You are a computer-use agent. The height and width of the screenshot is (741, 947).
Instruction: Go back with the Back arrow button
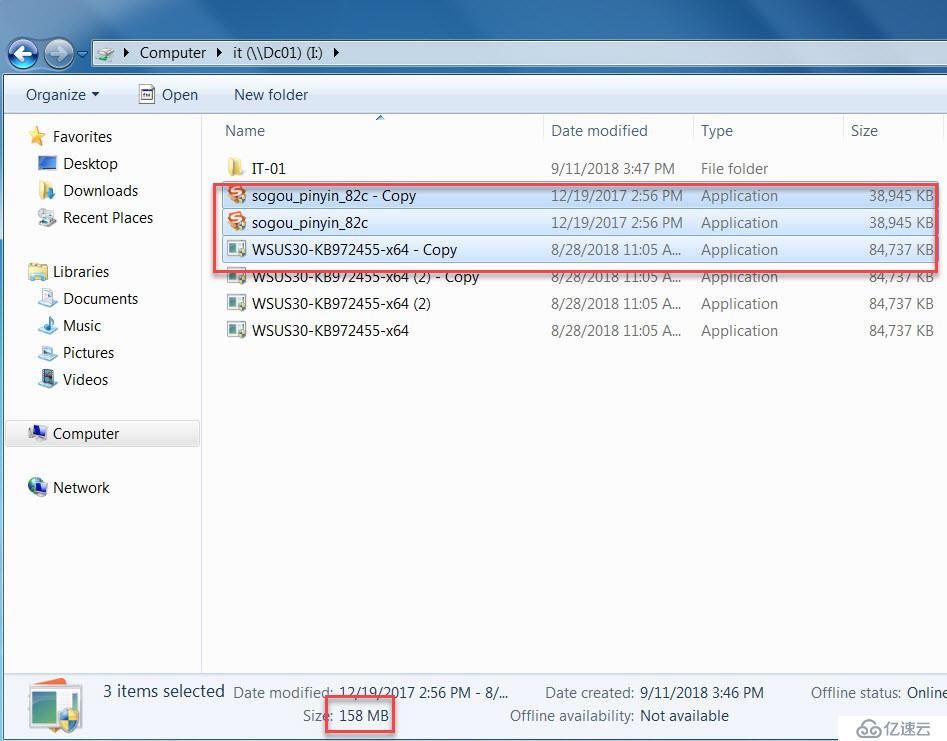[x=23, y=54]
